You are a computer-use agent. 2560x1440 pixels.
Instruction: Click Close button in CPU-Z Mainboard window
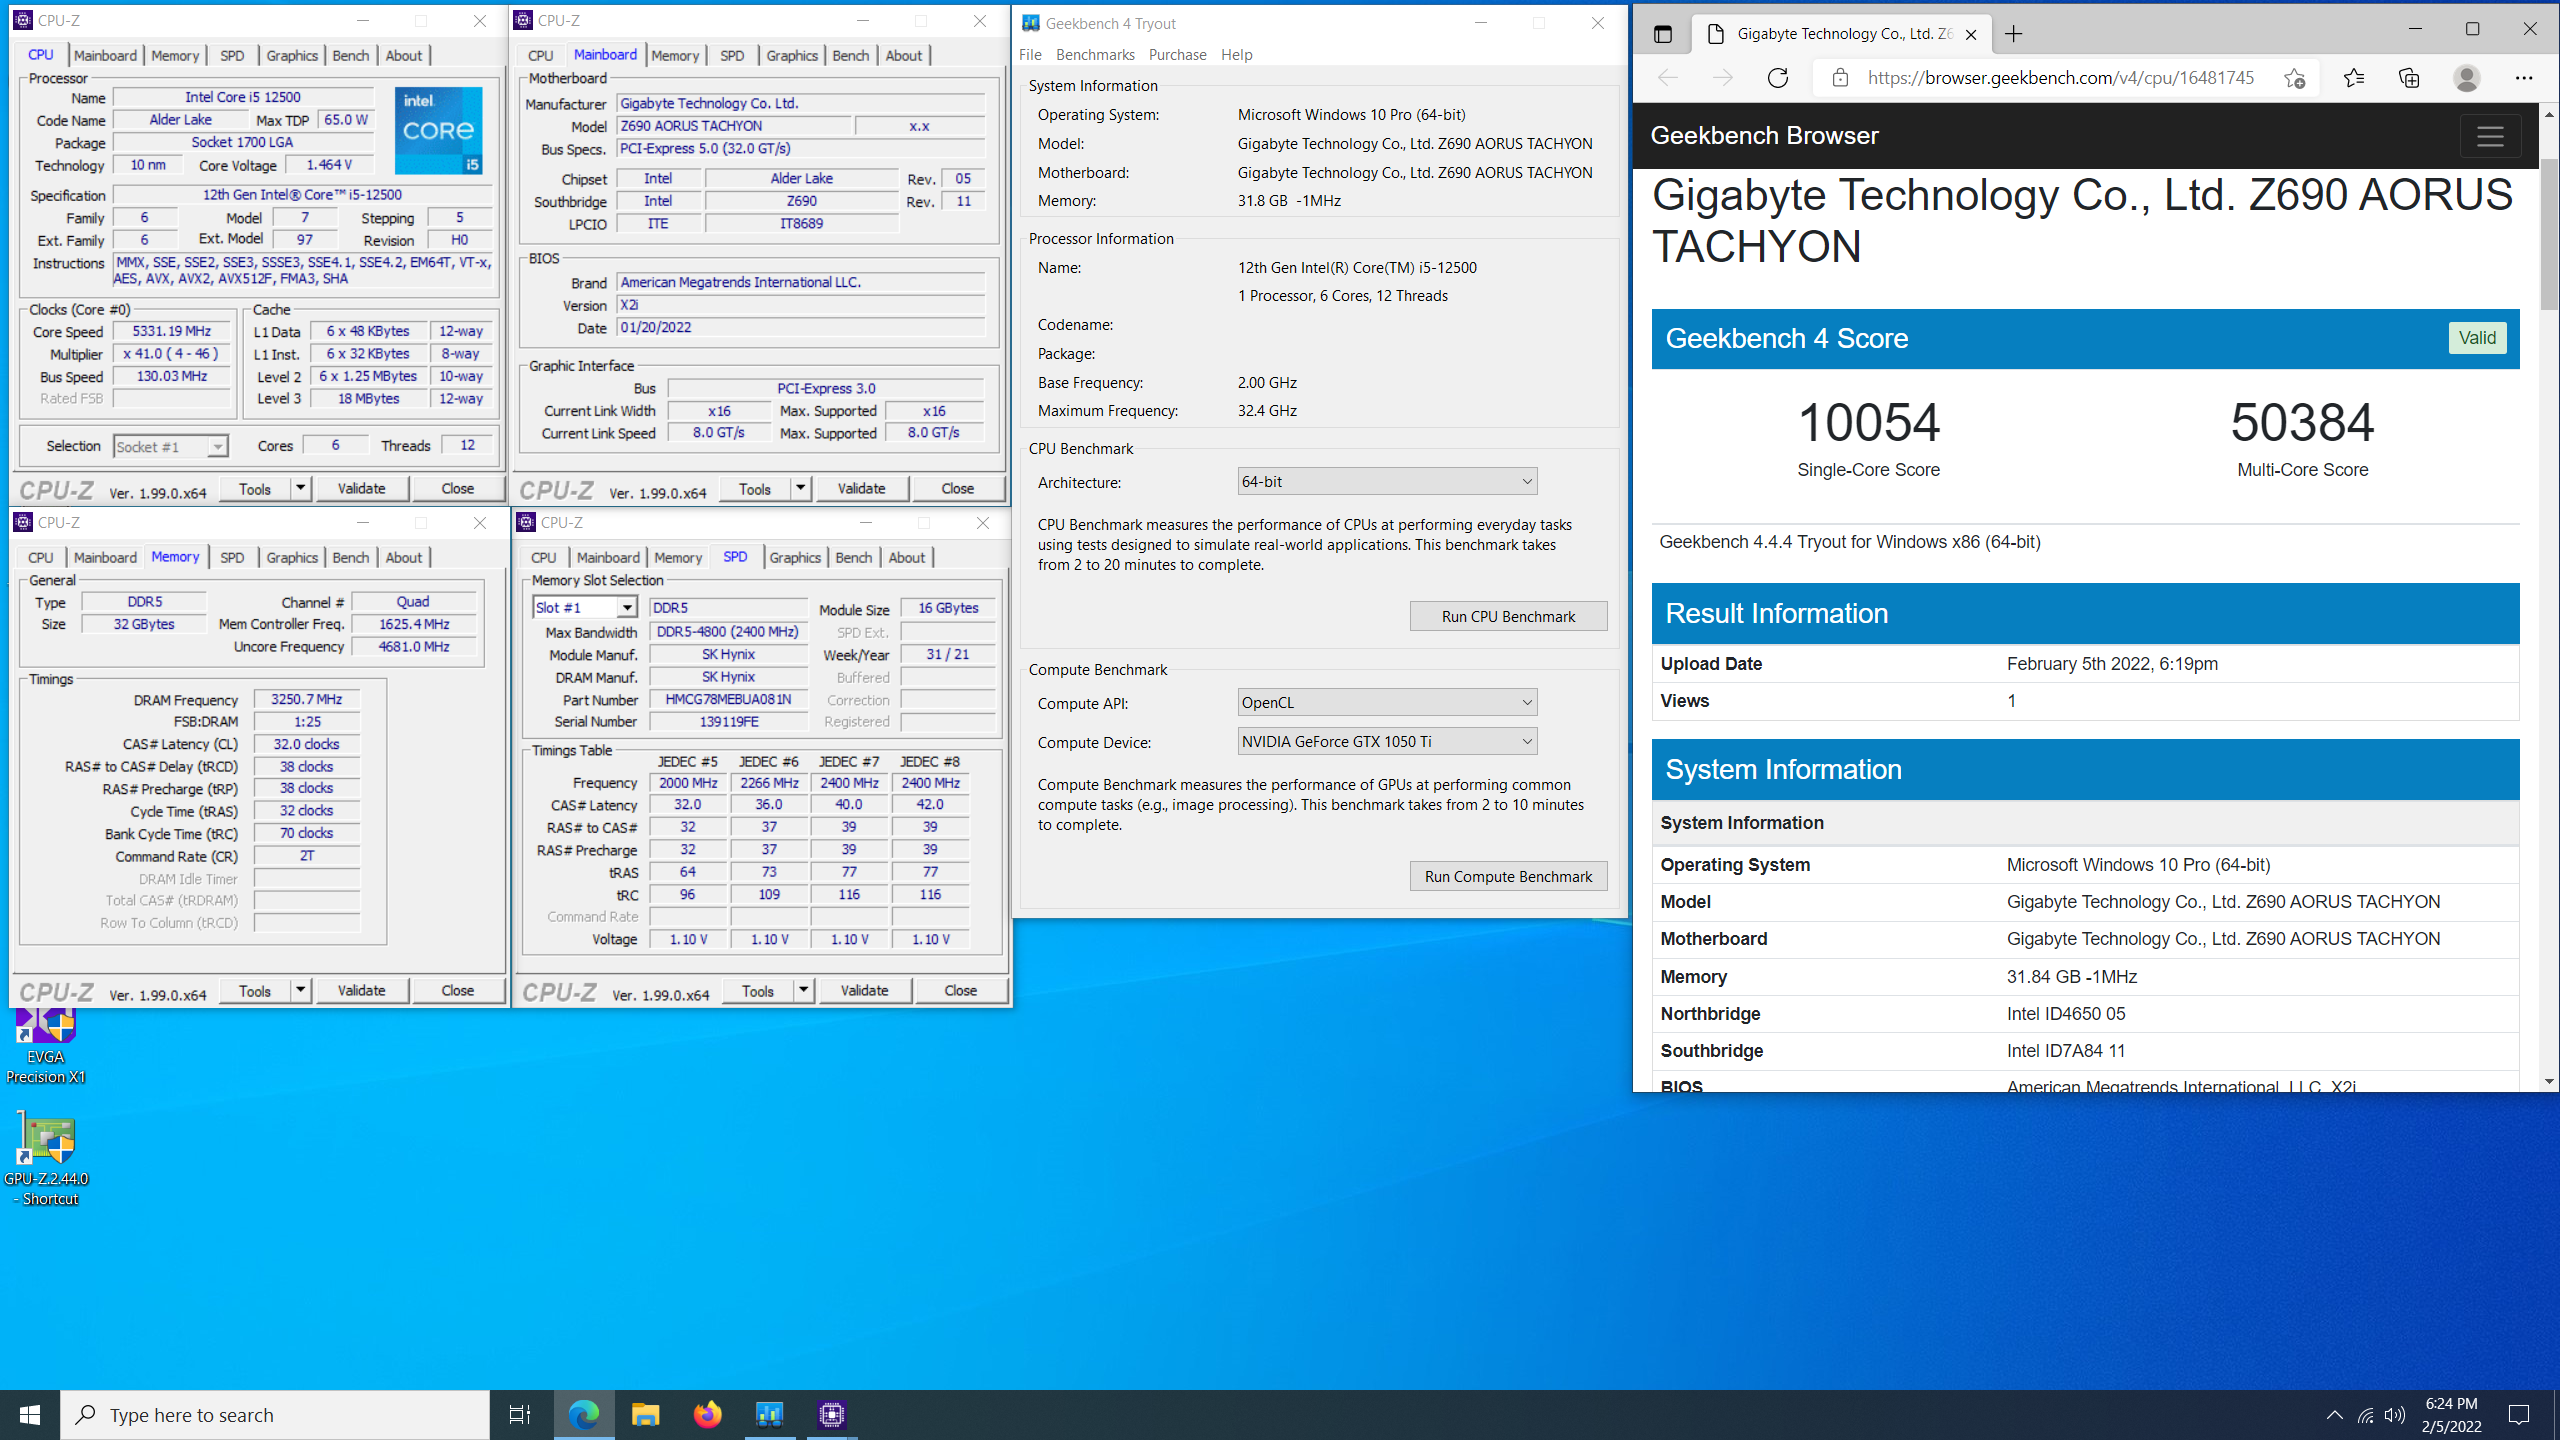[x=957, y=488]
